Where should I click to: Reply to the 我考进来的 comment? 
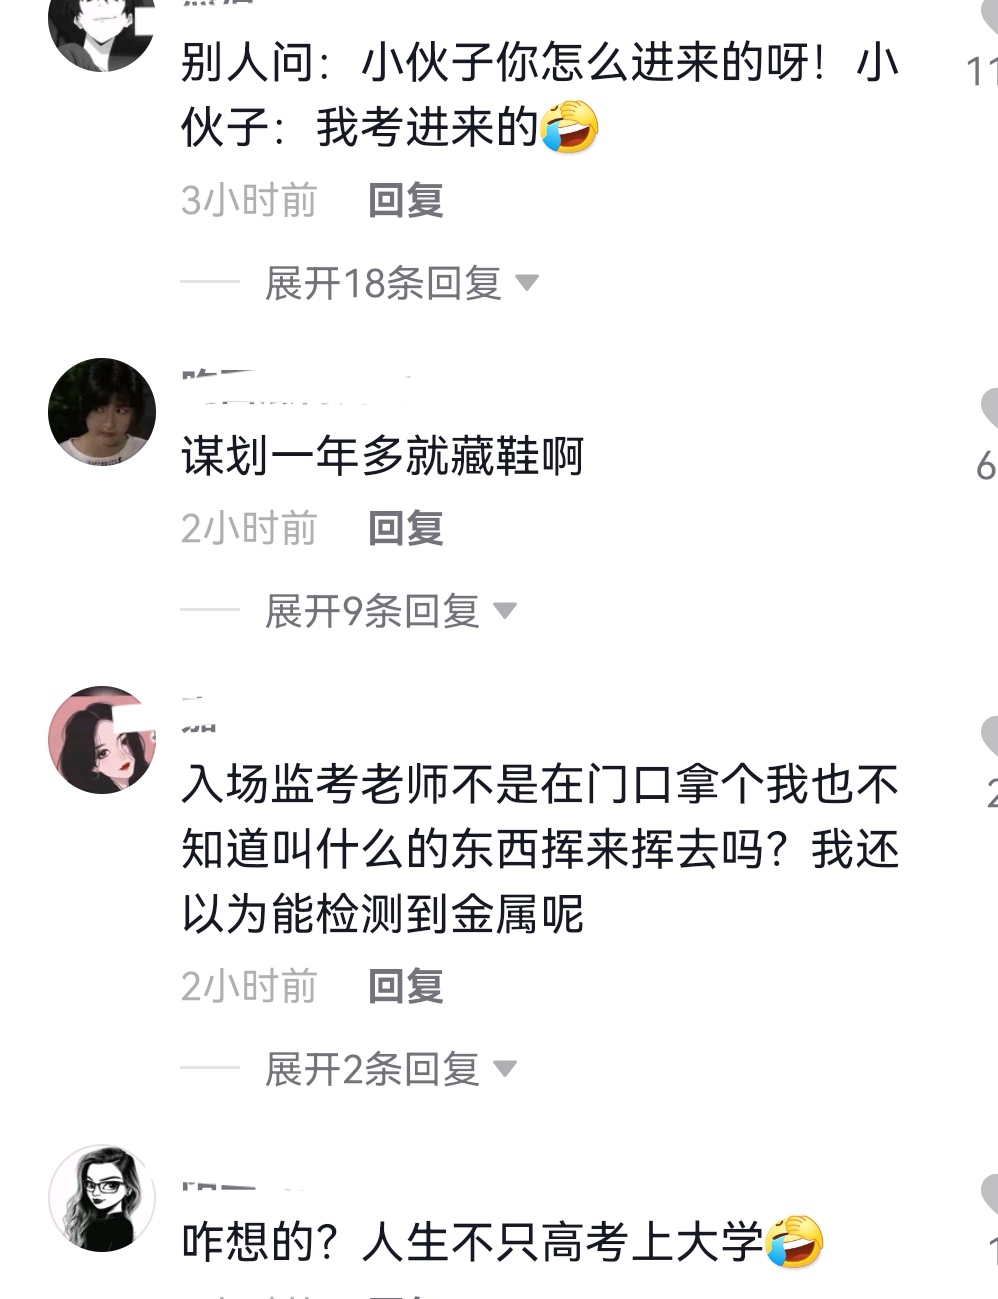405,201
